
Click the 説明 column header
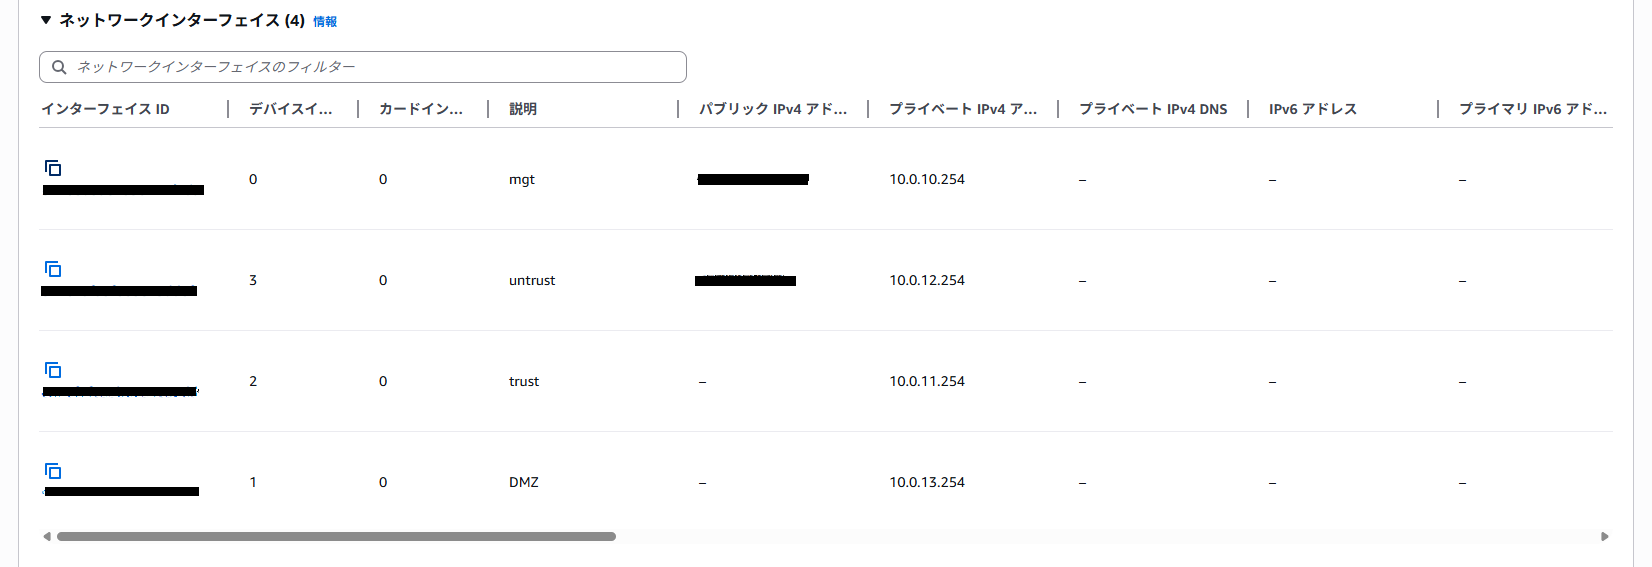click(523, 109)
